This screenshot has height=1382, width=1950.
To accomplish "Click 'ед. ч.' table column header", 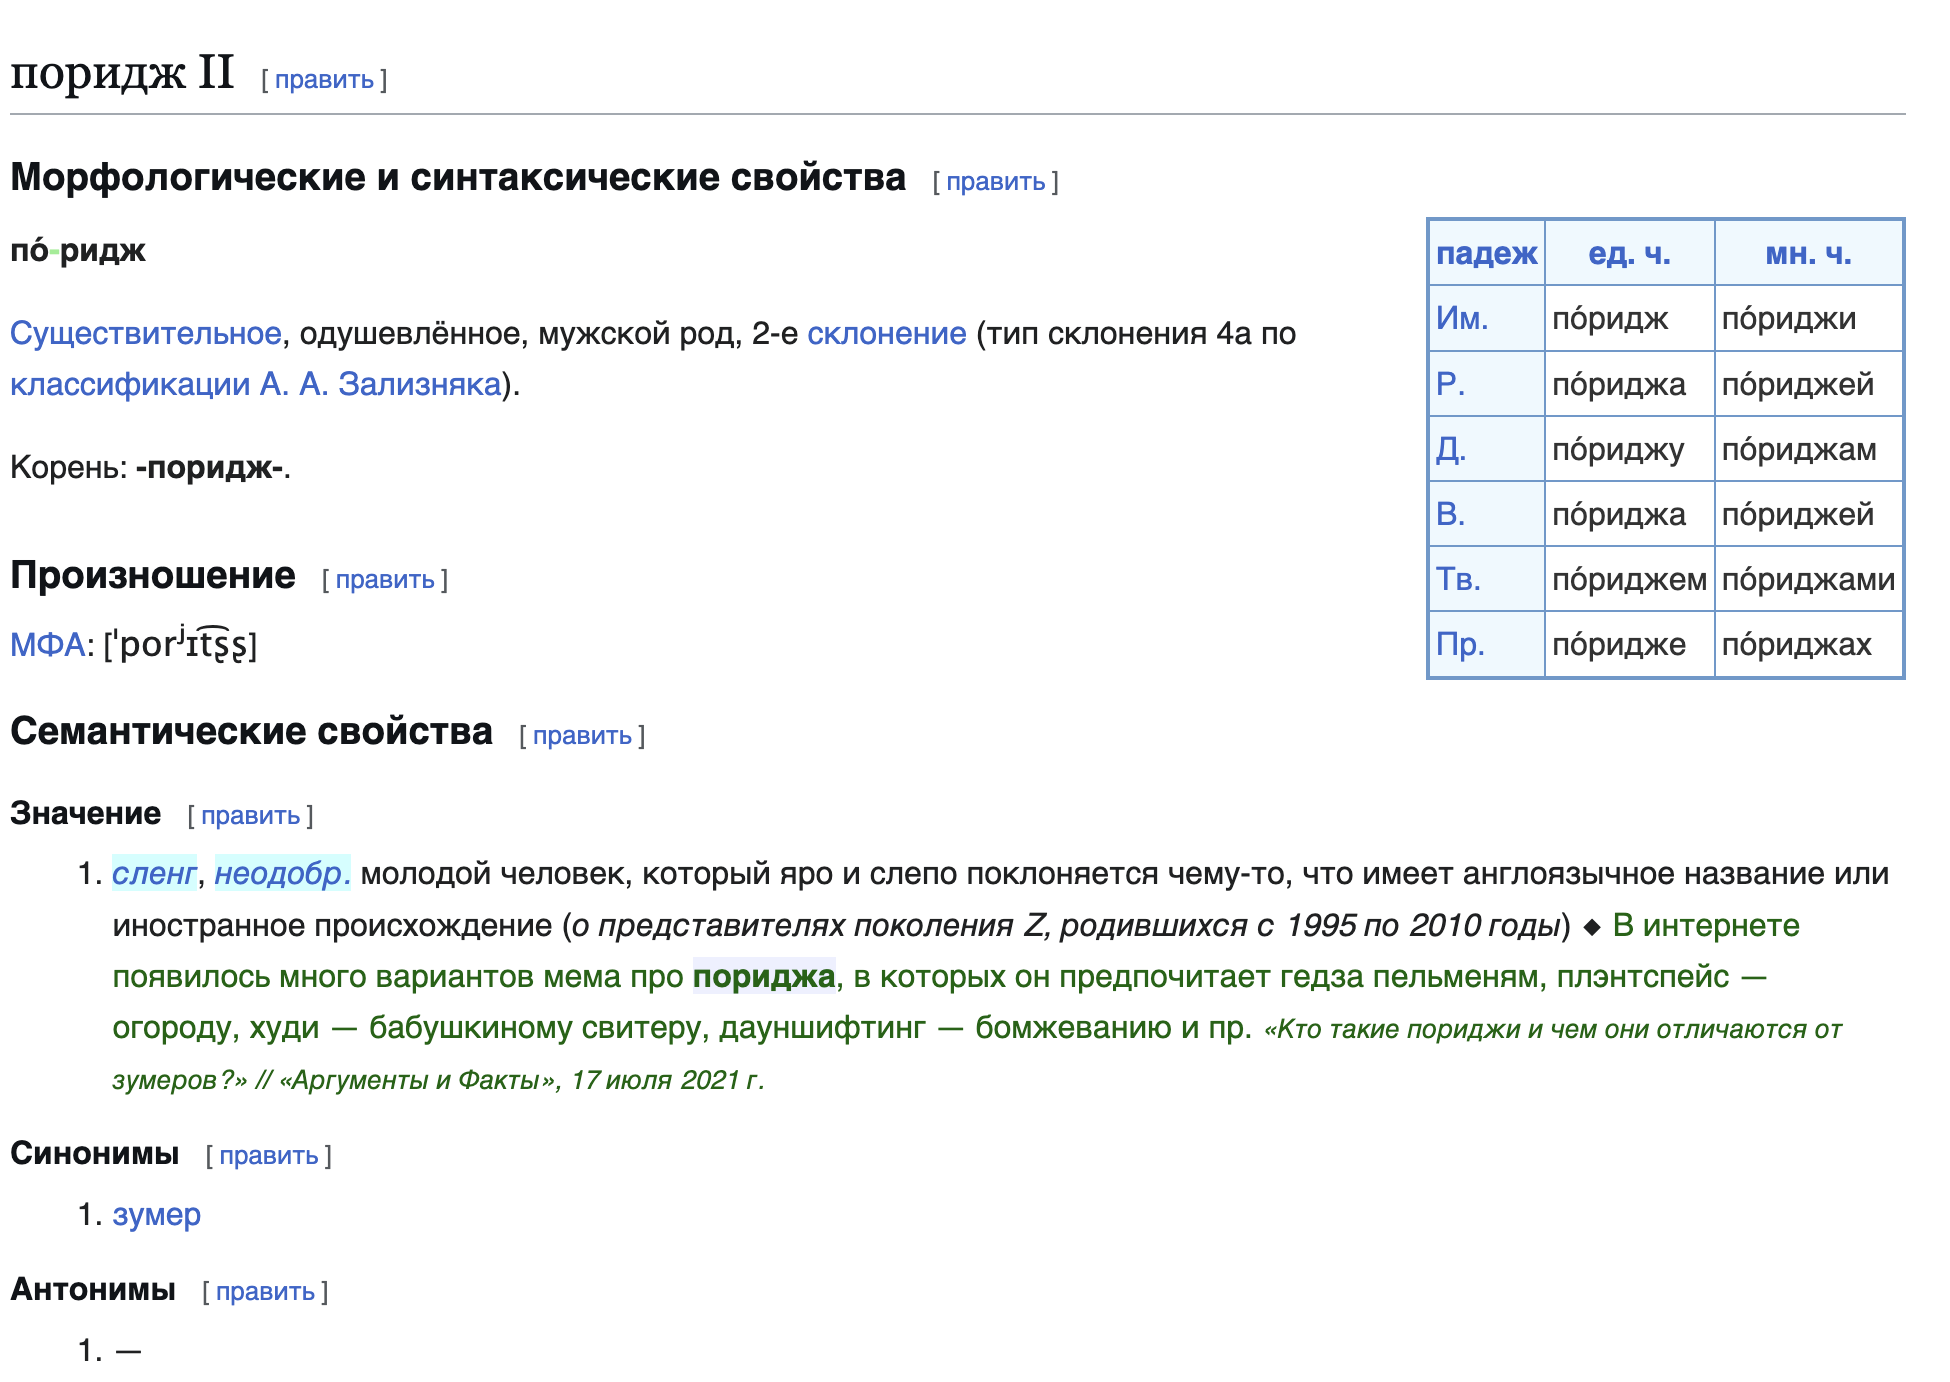I will tap(1629, 254).
